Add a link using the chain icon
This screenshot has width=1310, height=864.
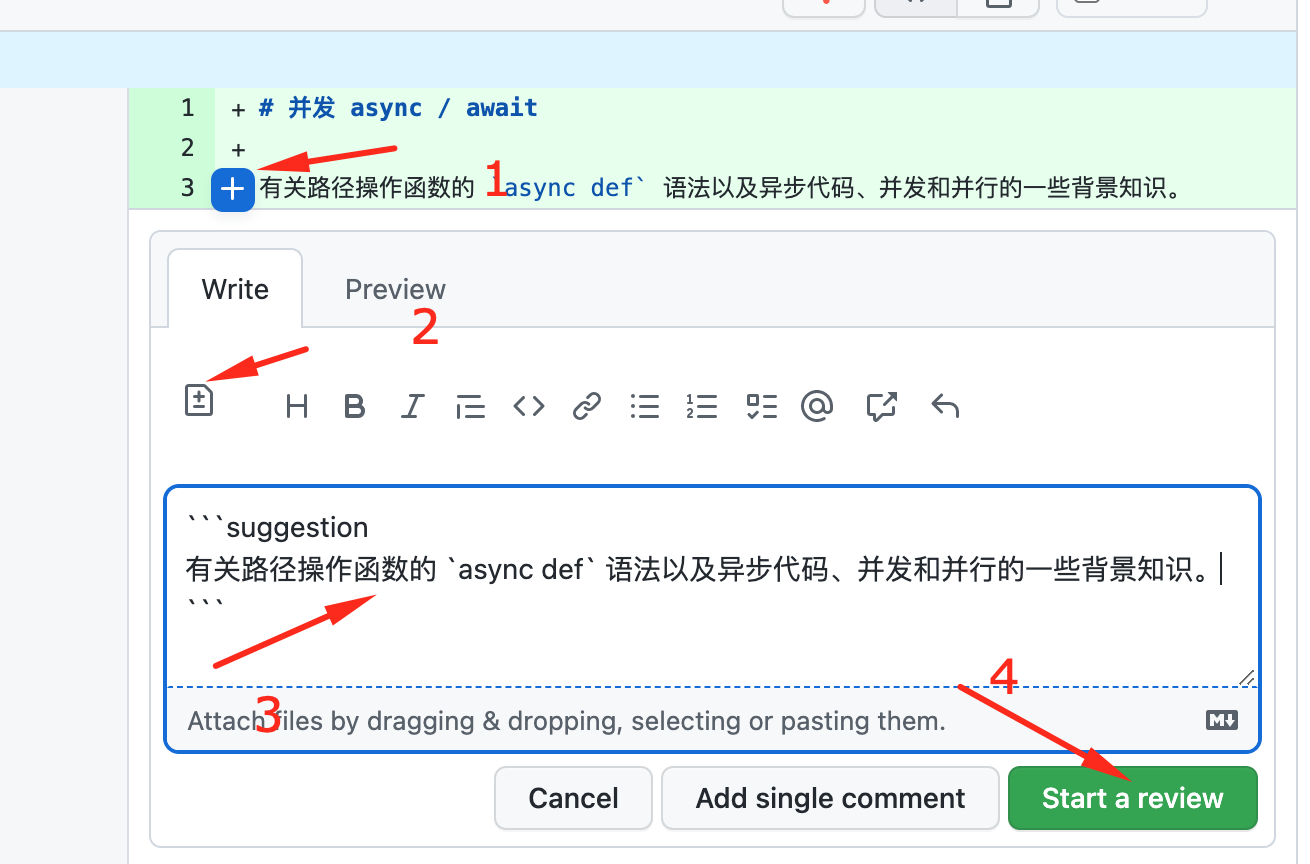click(x=586, y=406)
